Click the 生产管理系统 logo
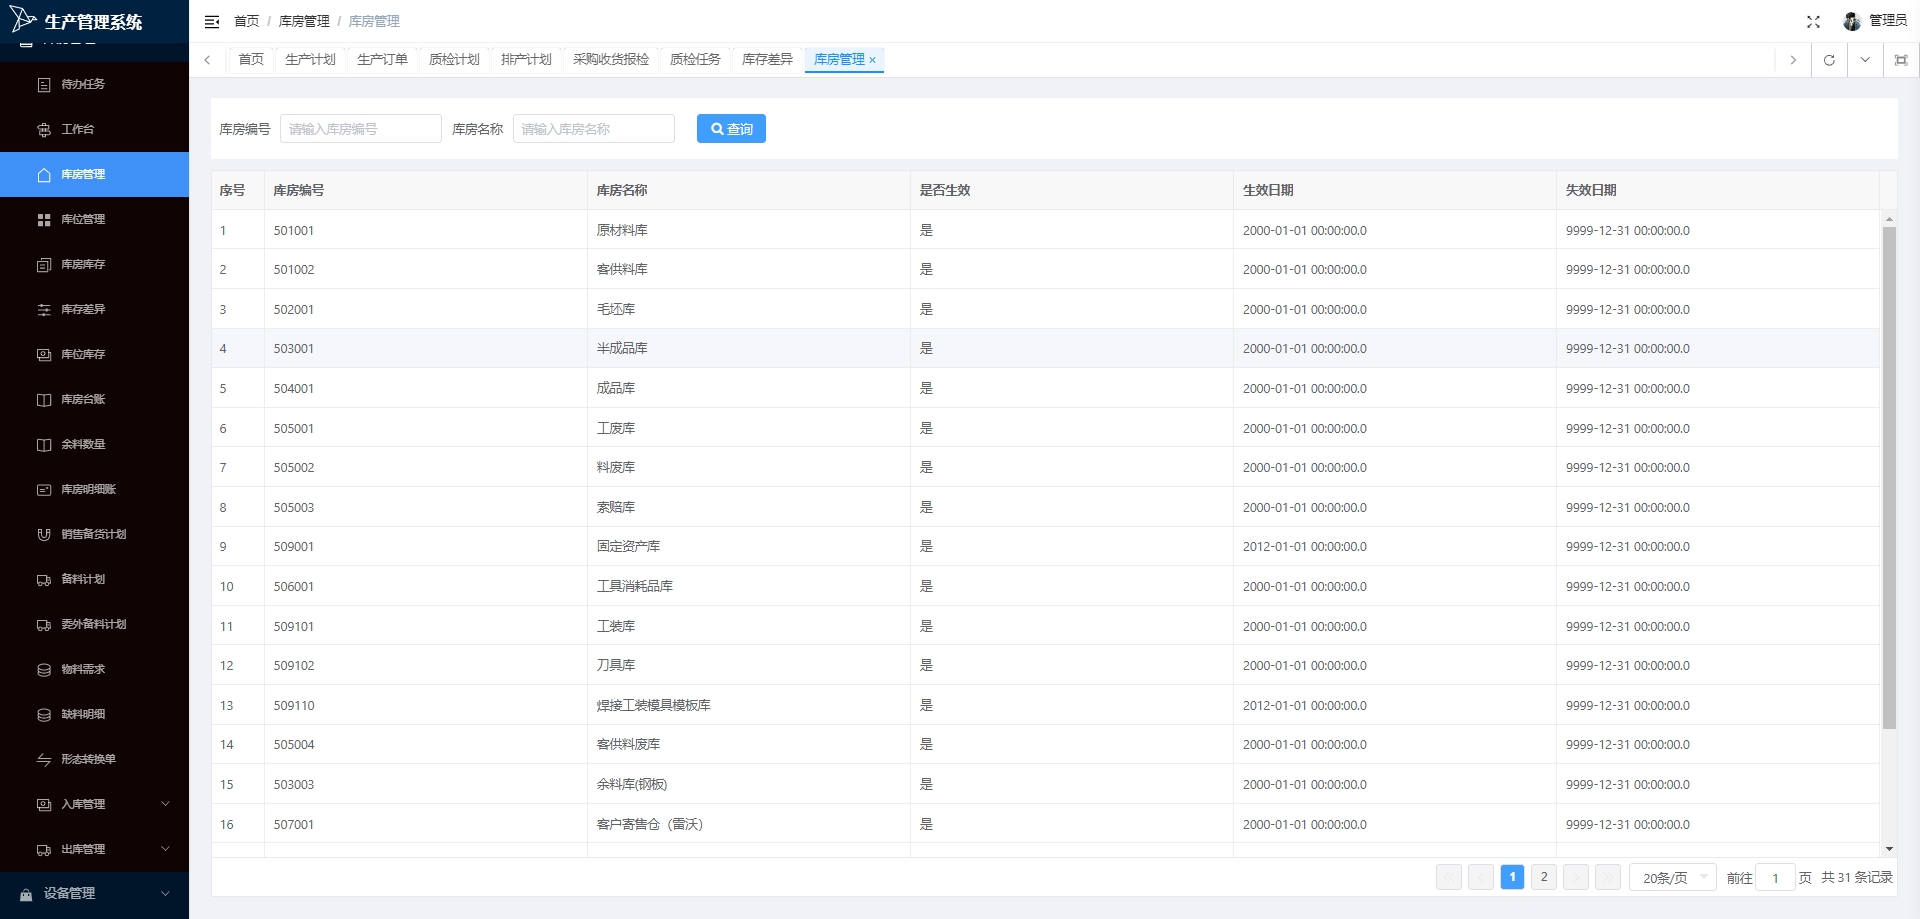 77,21
